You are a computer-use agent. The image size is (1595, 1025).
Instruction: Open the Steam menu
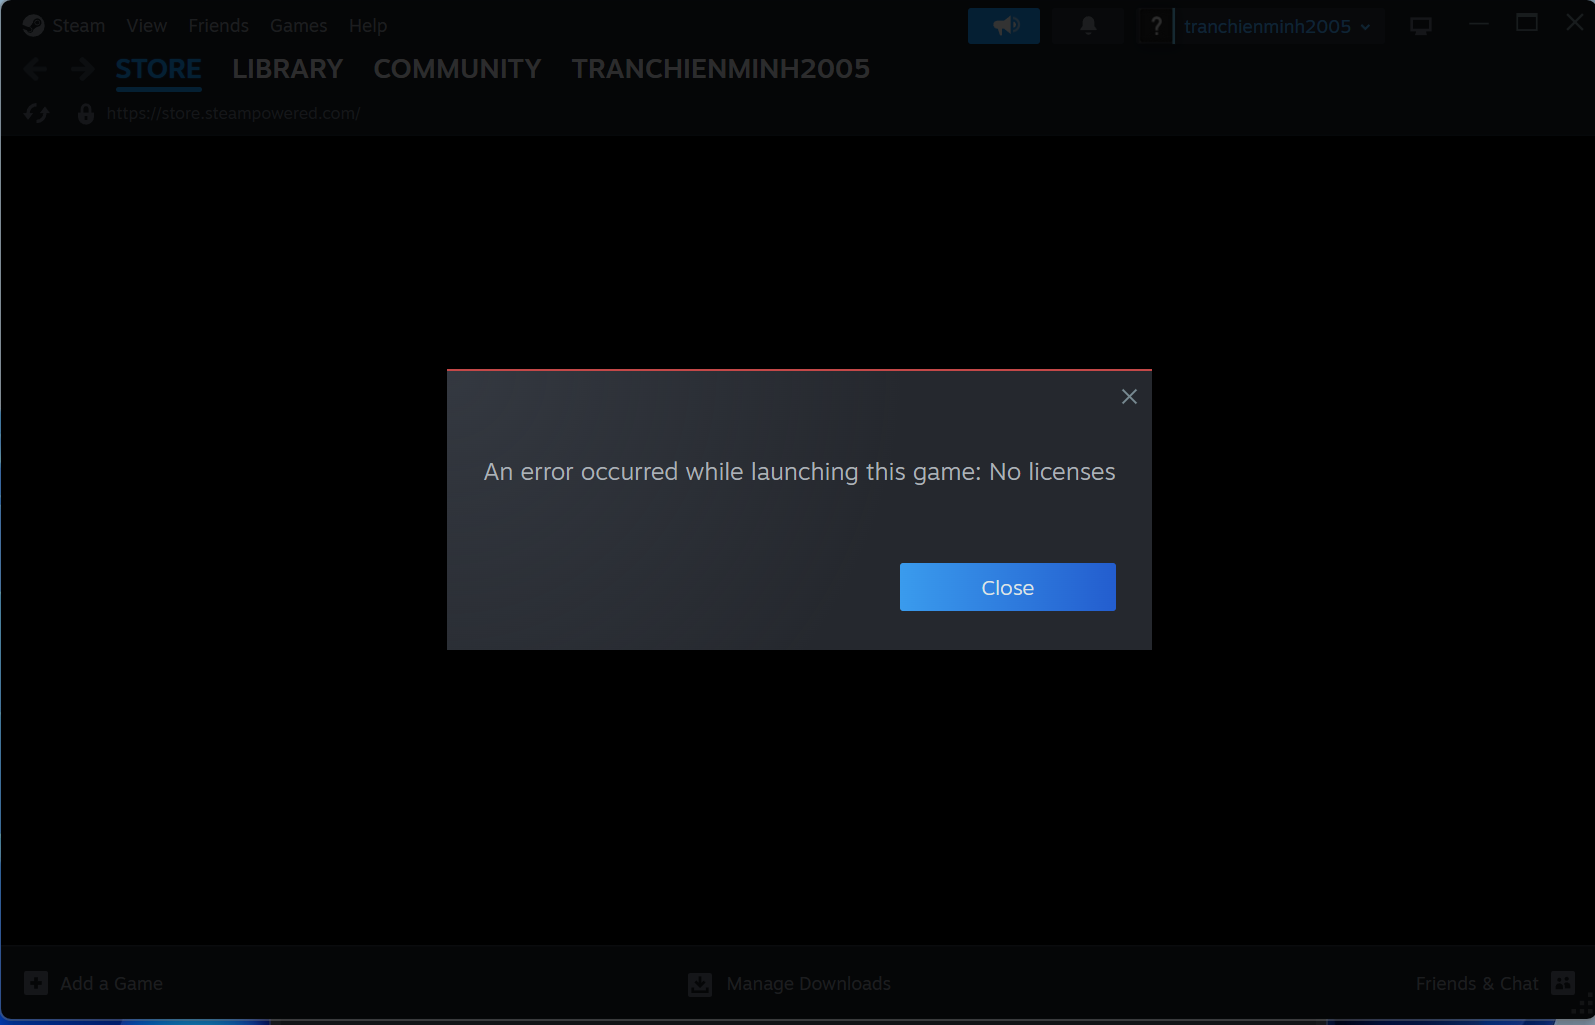tap(78, 26)
